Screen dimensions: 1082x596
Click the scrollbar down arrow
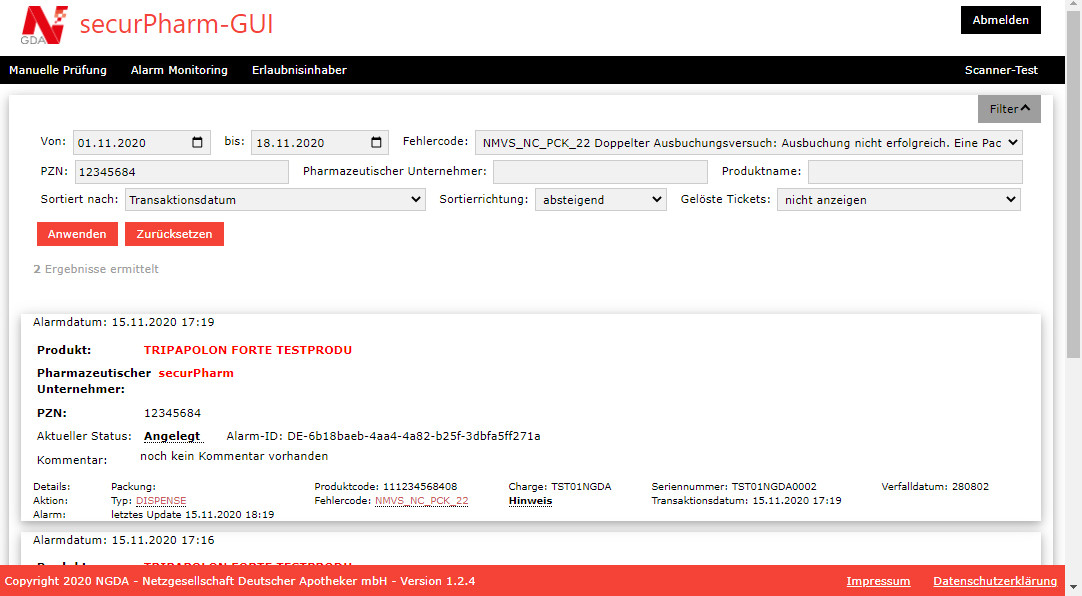click(x=1074, y=588)
